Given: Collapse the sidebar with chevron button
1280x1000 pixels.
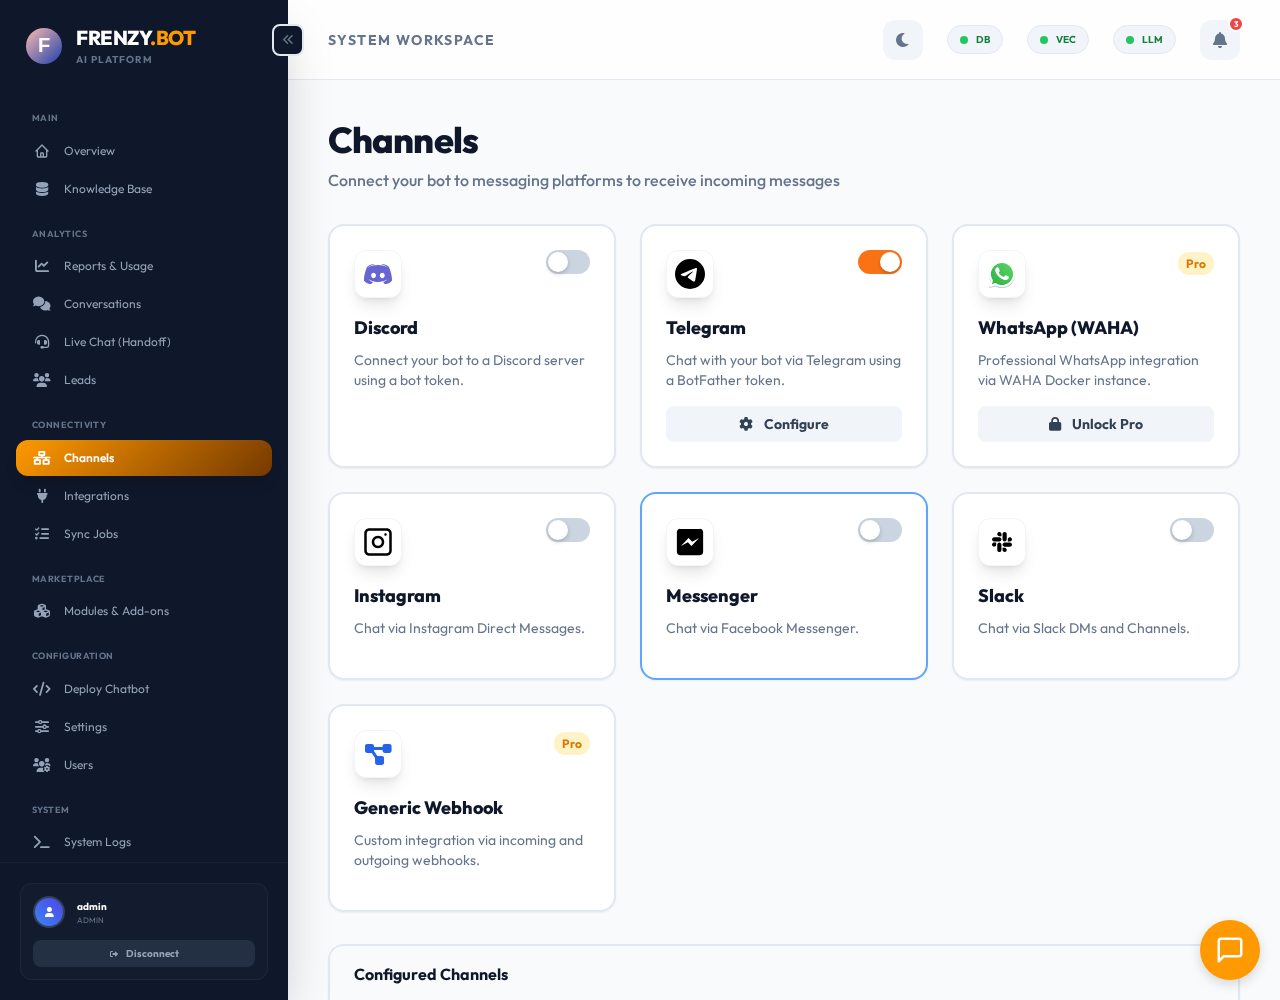Looking at the screenshot, I should (x=287, y=40).
